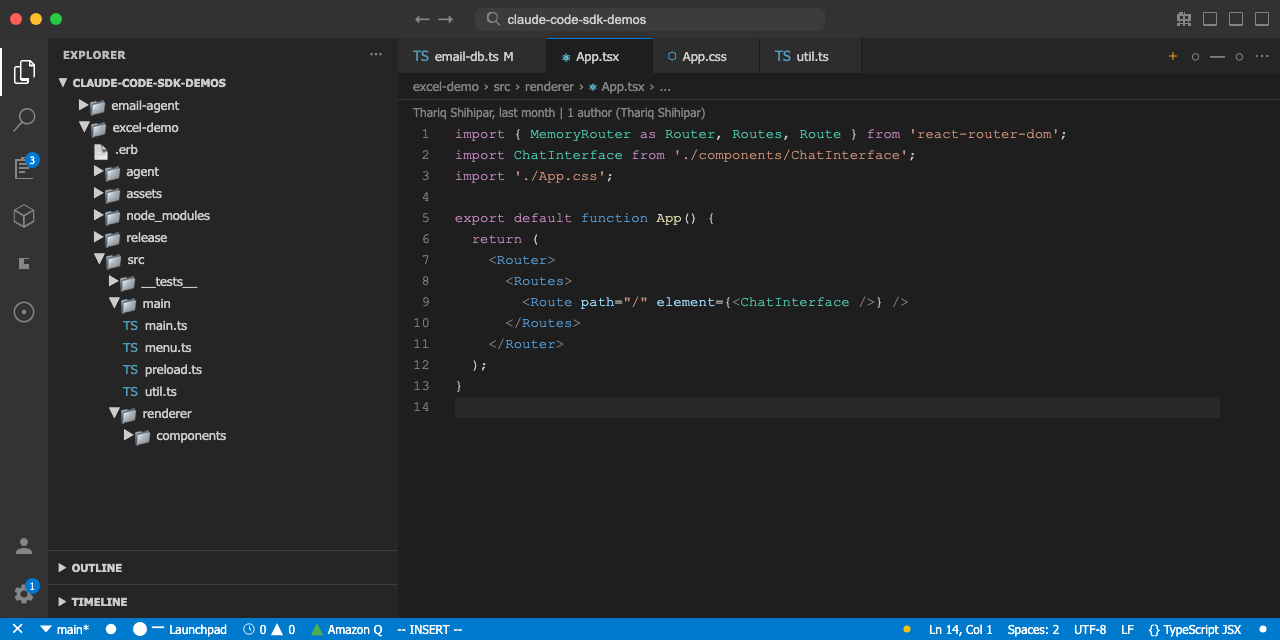Toggle the rightmost layout panel button in title bar
The image size is (1280, 640).
(x=1261, y=19)
